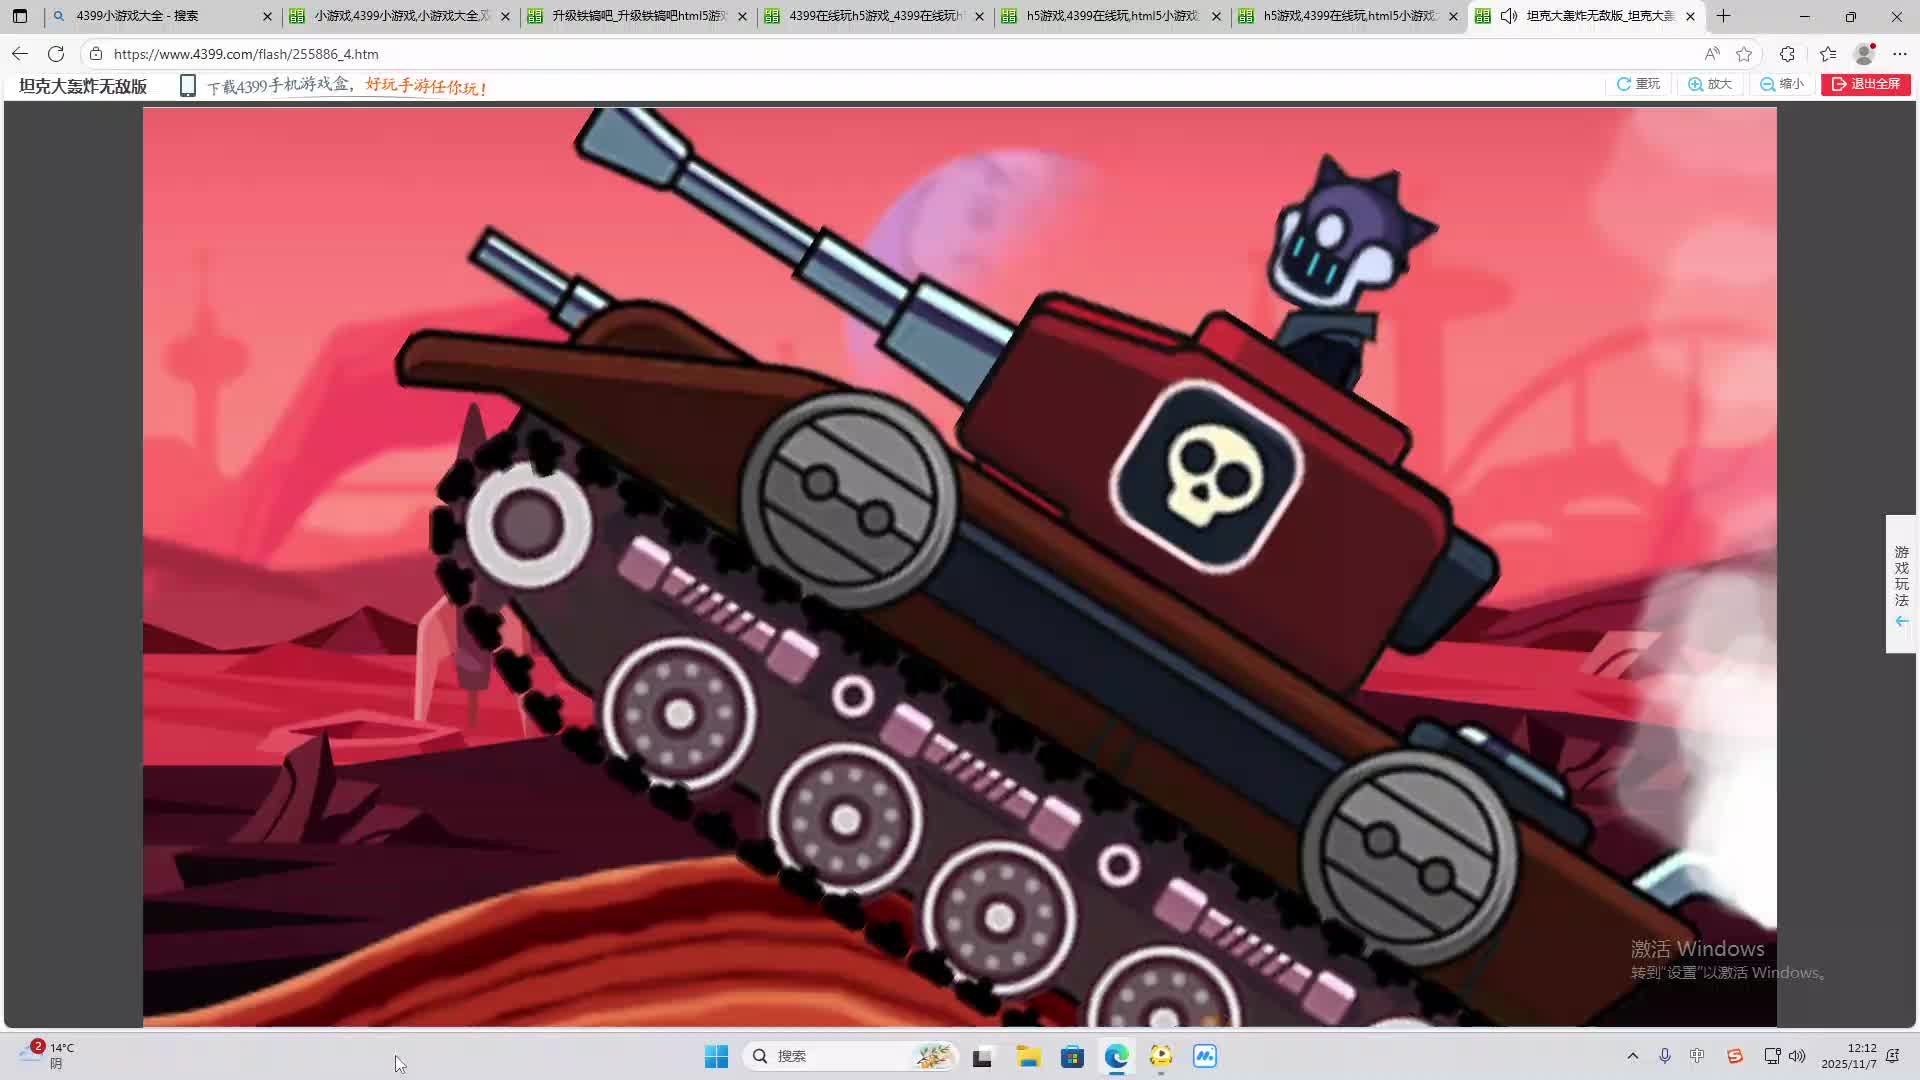Open browser extensions puzzle icon
This screenshot has height=1080, width=1920.
pyautogui.click(x=1787, y=54)
